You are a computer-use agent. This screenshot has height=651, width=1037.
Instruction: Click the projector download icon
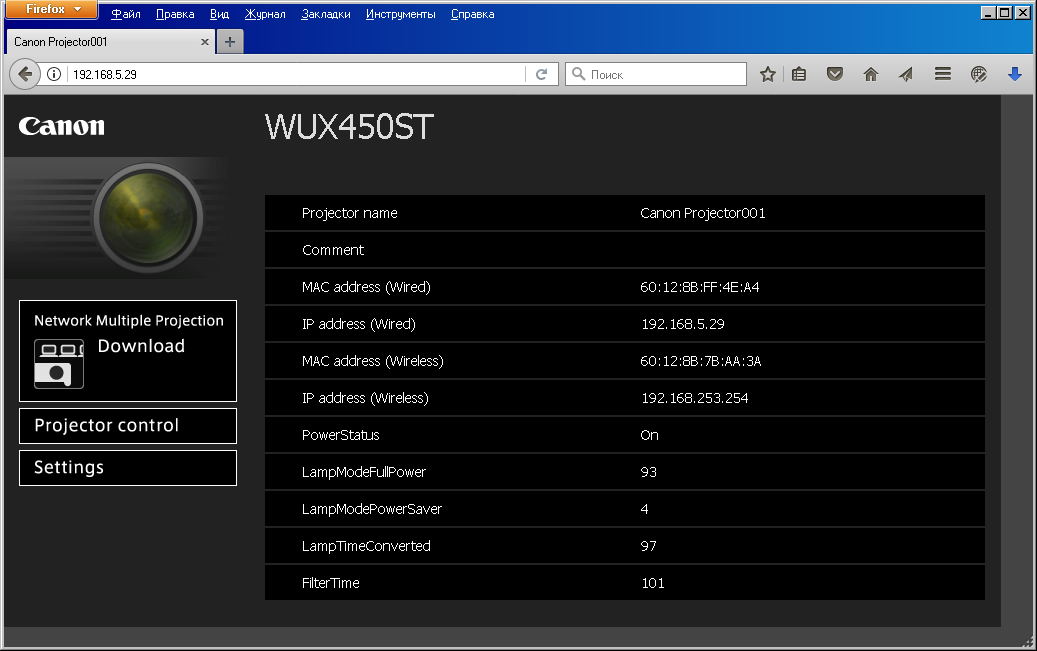tap(59, 364)
